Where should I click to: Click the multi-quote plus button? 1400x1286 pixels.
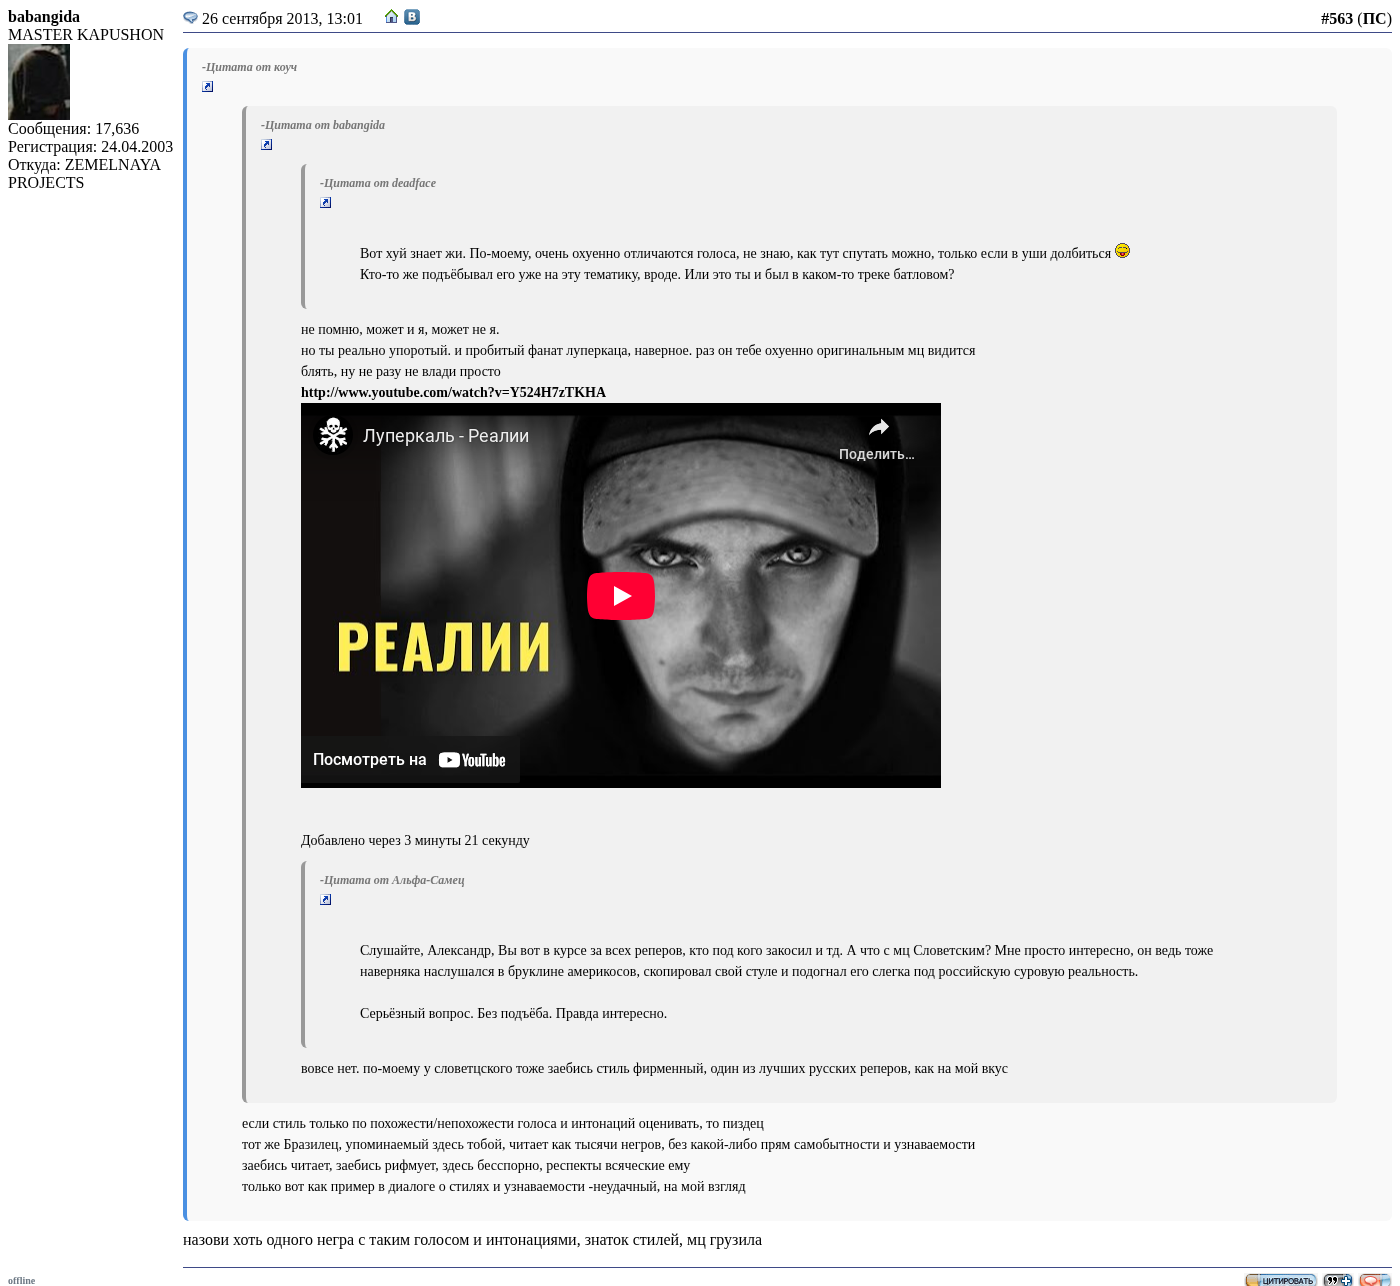point(1337,1280)
